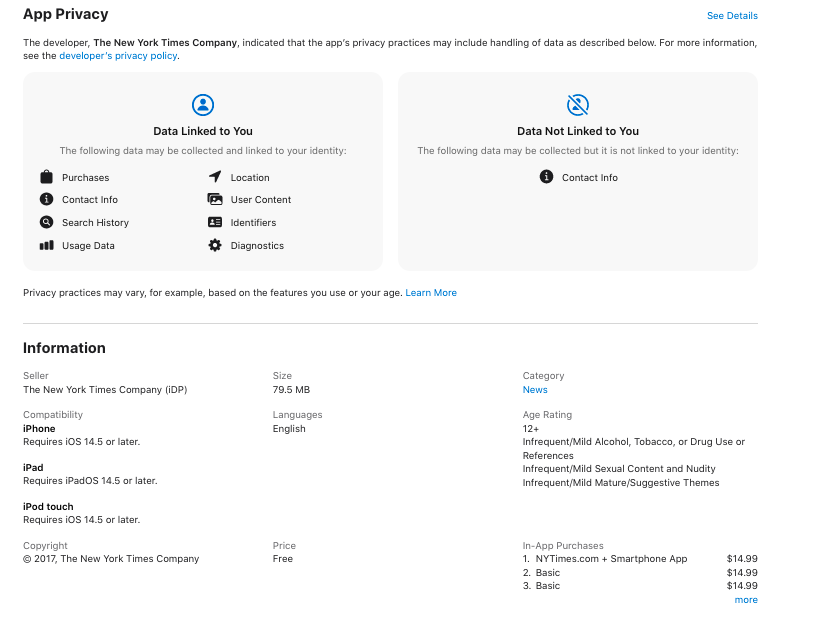Click the Purchases shopping bag icon

click(x=46, y=177)
